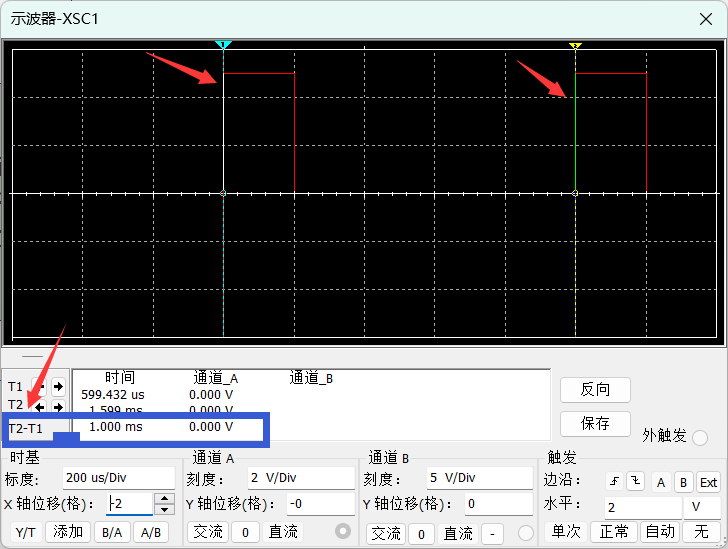Select B/A display mode
728x549 pixels.
(112, 532)
